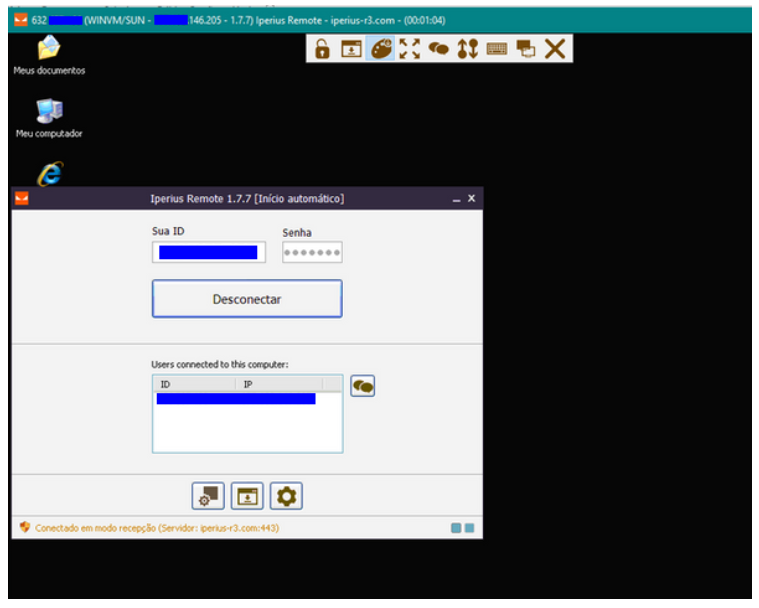Screen dimensions: 759x608
Task: Select Meu computador desktop icon
Action: click(49, 118)
